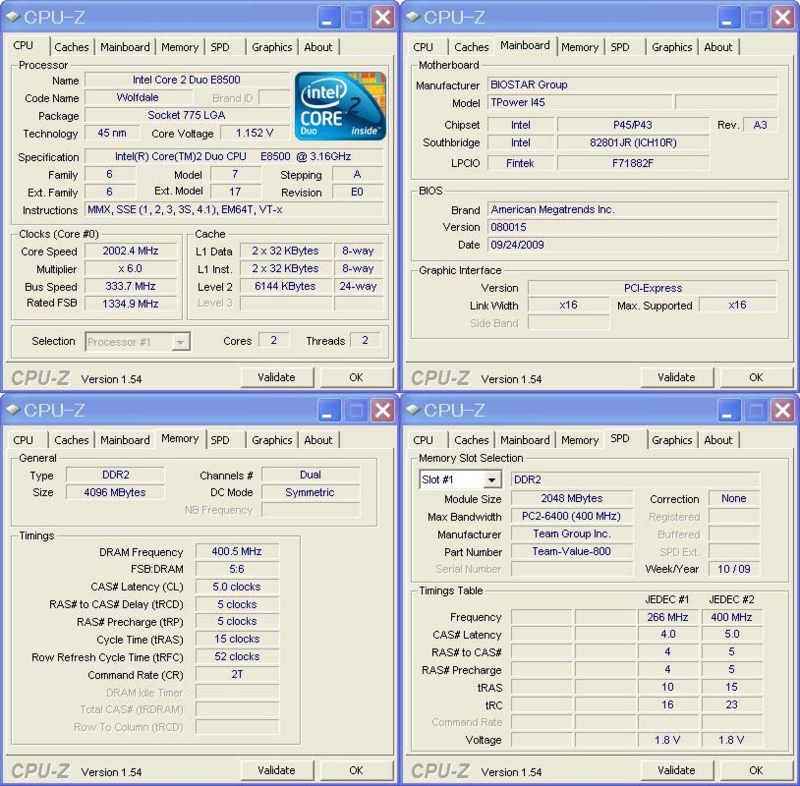Open Graphics tab in the CPU window
The image size is (800, 786).
point(272,47)
